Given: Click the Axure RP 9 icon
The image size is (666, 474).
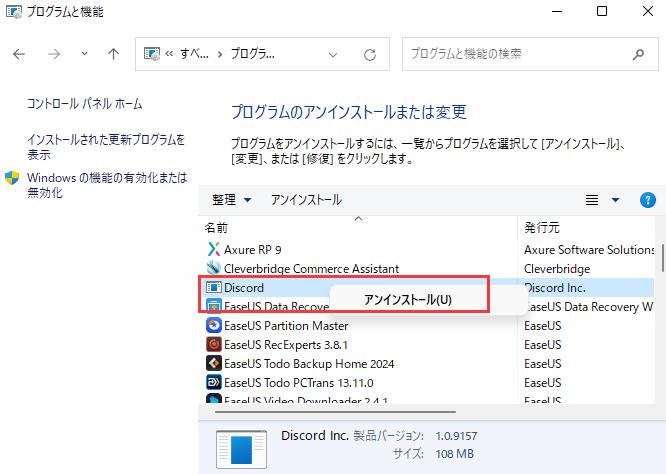Looking at the screenshot, I should 214,249.
